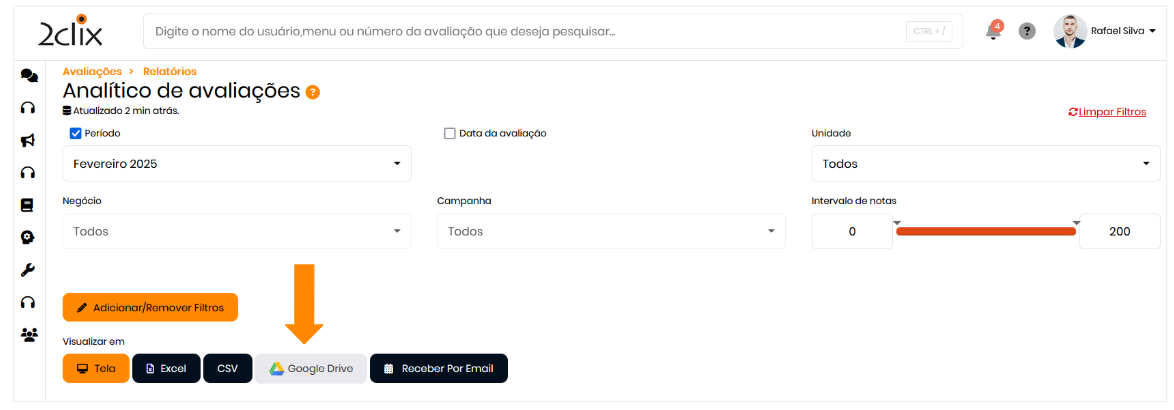Uncheck the Período checkbox
The width and height of the screenshot is (1174, 410).
[x=75, y=133]
